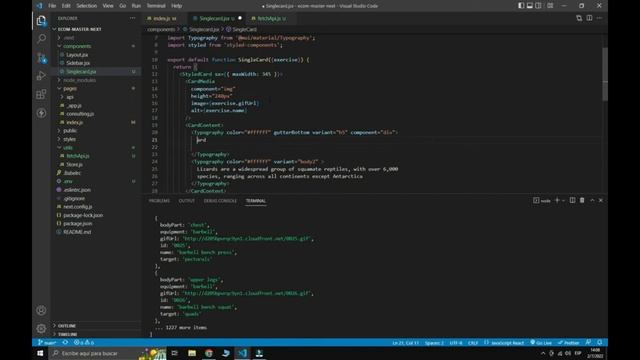The height and width of the screenshot is (360, 640).
Task: Split the terminal pane
Action: (x=573, y=200)
